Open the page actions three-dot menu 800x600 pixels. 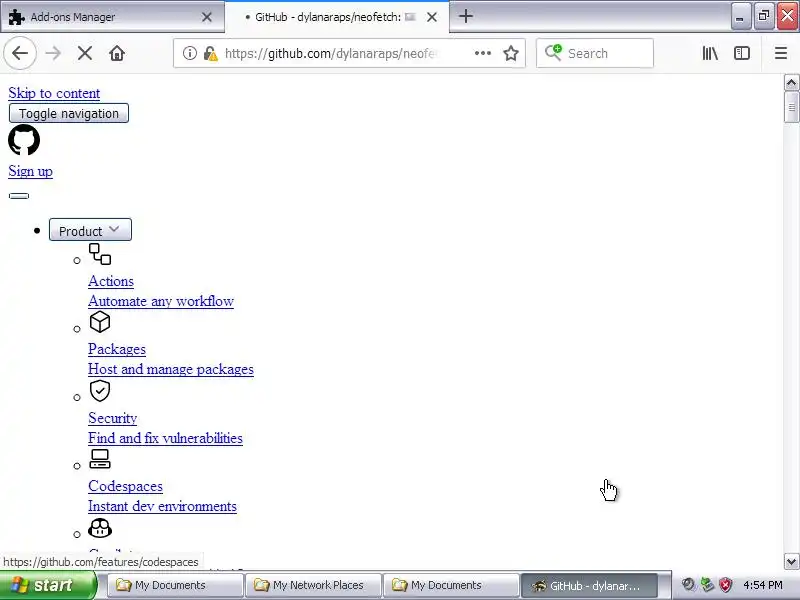[483, 53]
